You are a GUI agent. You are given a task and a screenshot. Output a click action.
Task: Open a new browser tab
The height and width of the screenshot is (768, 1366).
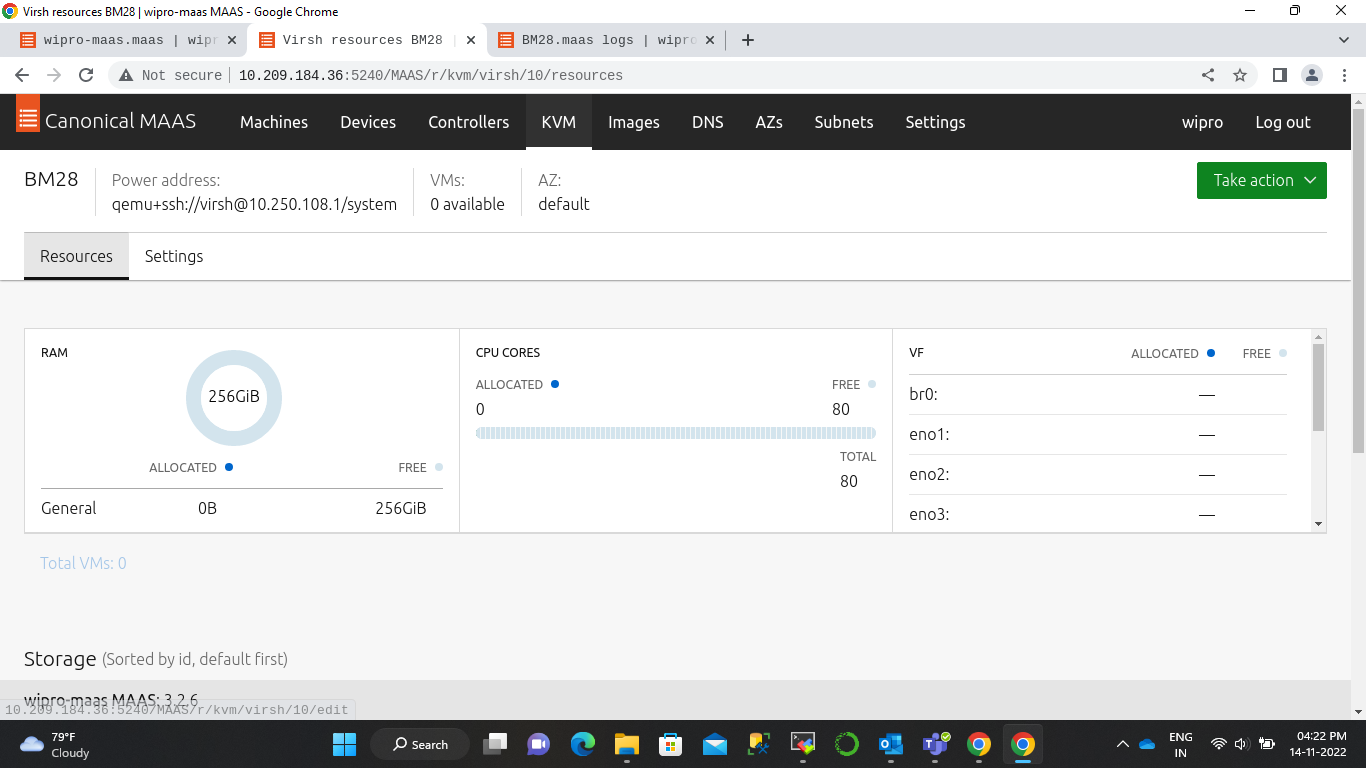[747, 40]
